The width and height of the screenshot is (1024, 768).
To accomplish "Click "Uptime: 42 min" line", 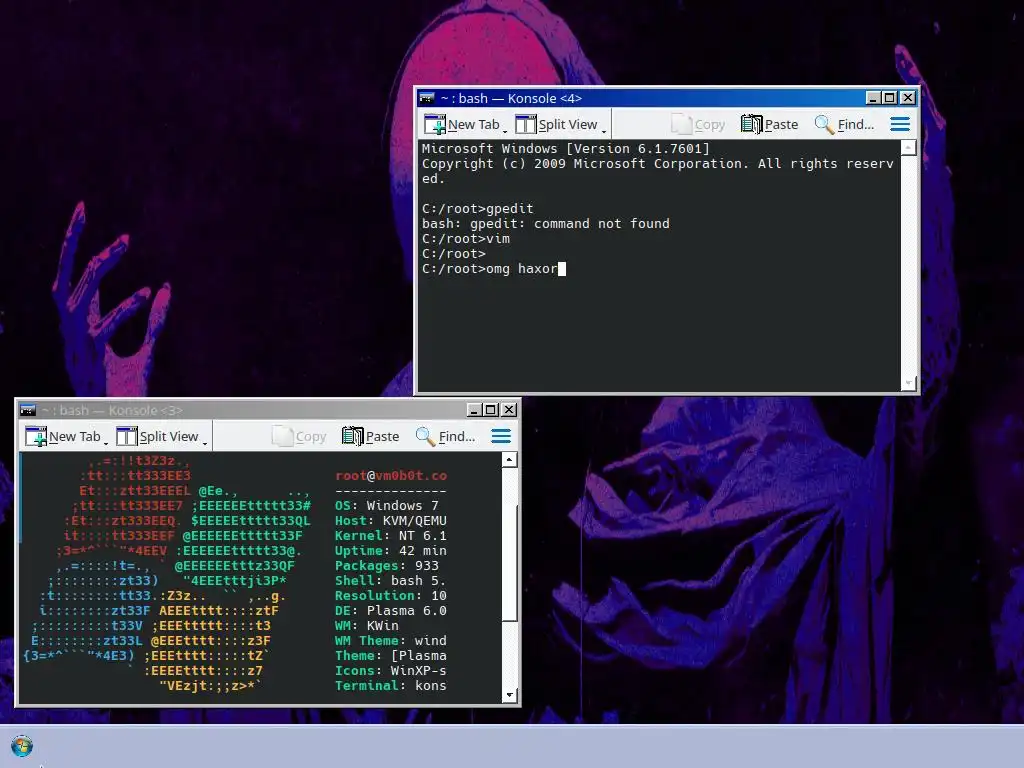I will coord(391,551).
